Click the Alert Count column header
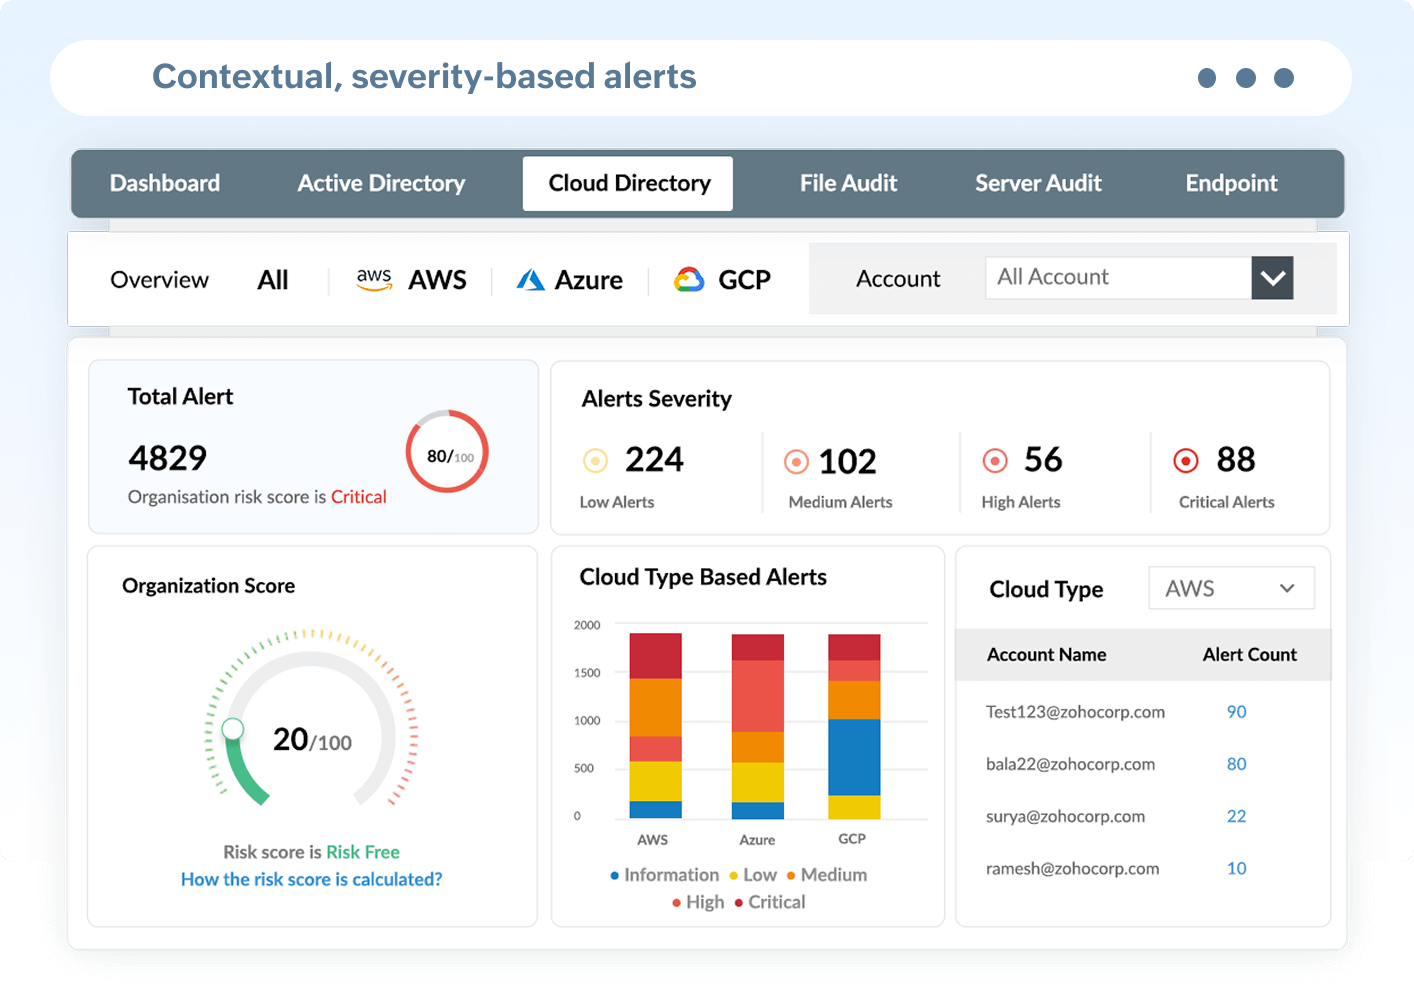Screen dimensions: 1414x1004 pyautogui.click(x=1249, y=655)
